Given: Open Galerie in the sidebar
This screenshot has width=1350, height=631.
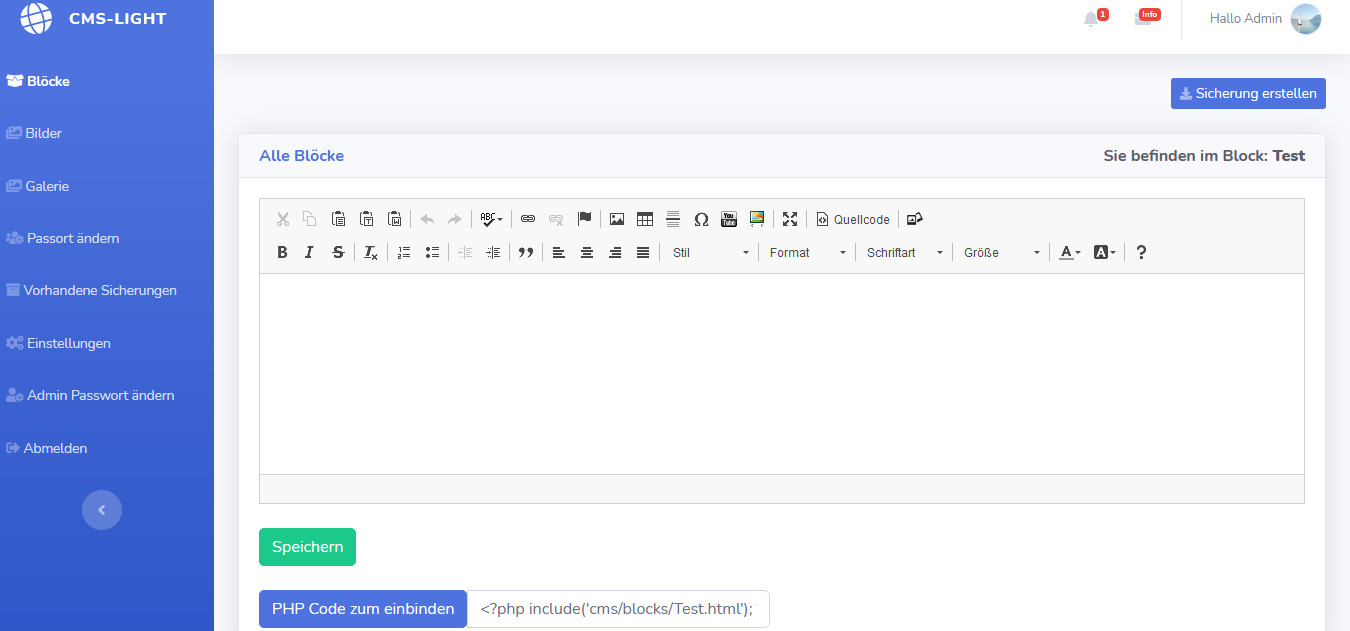Looking at the screenshot, I should coord(47,186).
